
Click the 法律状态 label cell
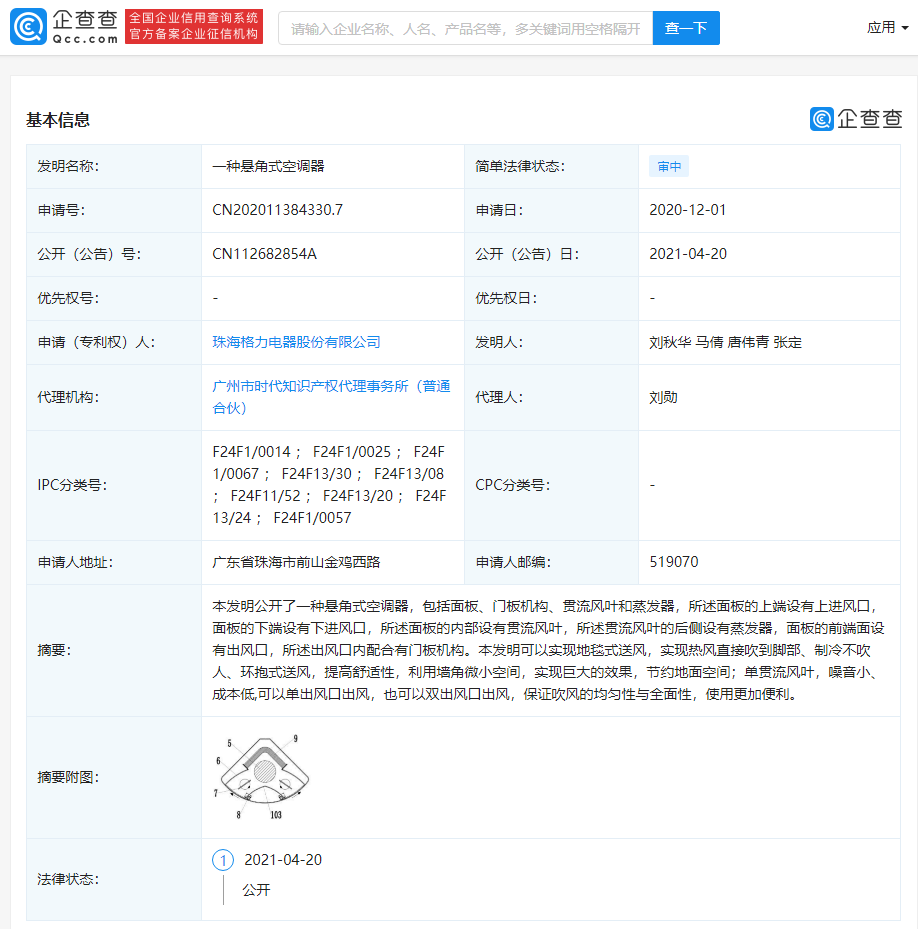[114, 879]
